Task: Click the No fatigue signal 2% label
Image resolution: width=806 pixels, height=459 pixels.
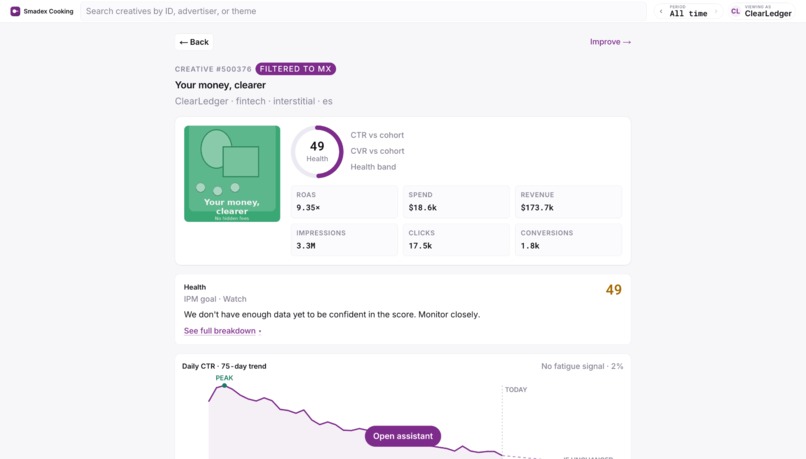Action: pos(582,366)
